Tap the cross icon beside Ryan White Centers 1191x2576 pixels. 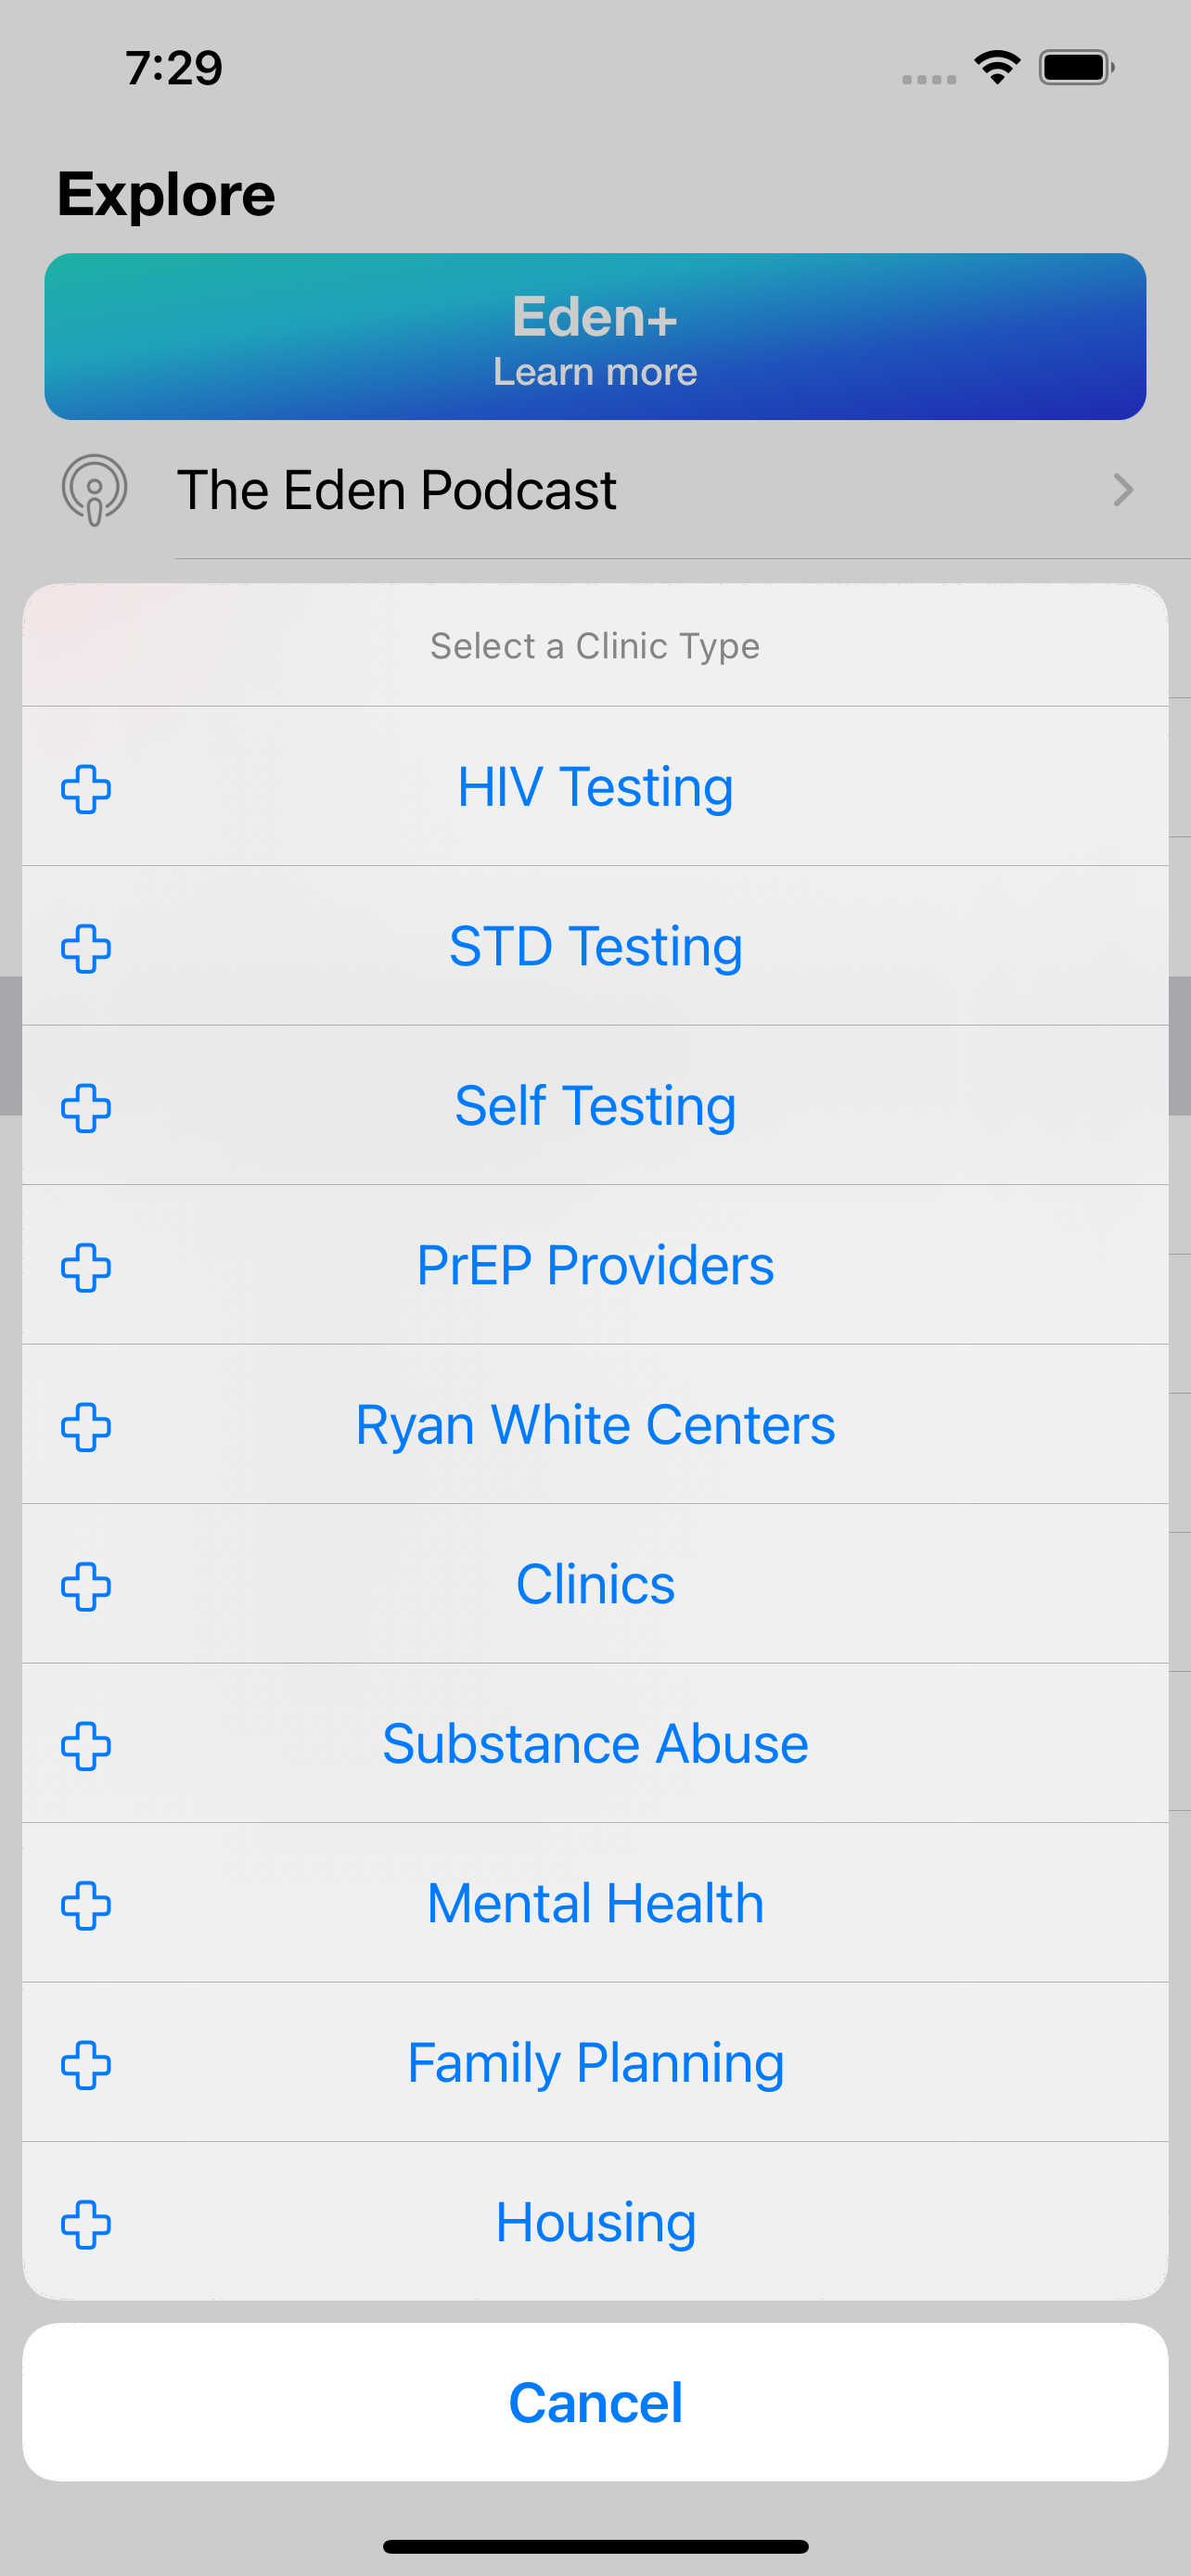[x=86, y=1427]
